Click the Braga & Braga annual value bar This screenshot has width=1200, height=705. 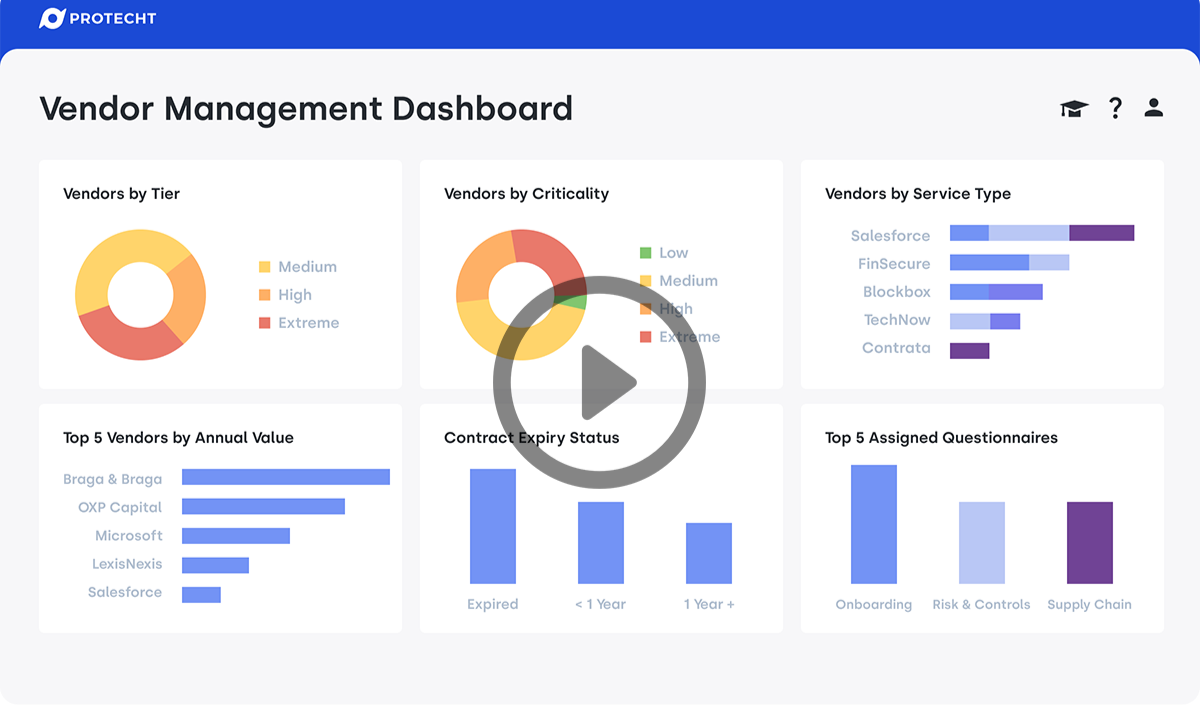pos(286,477)
